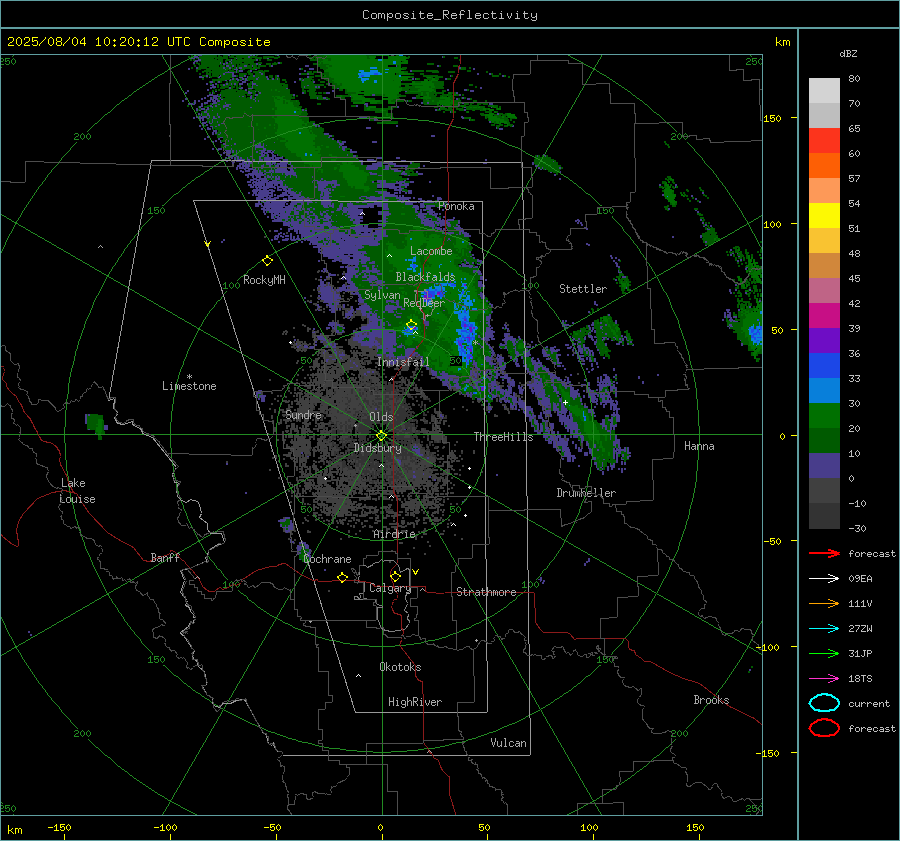Click the Brooks label
Viewport: 900px width, 841px height.
pyautogui.click(x=711, y=700)
